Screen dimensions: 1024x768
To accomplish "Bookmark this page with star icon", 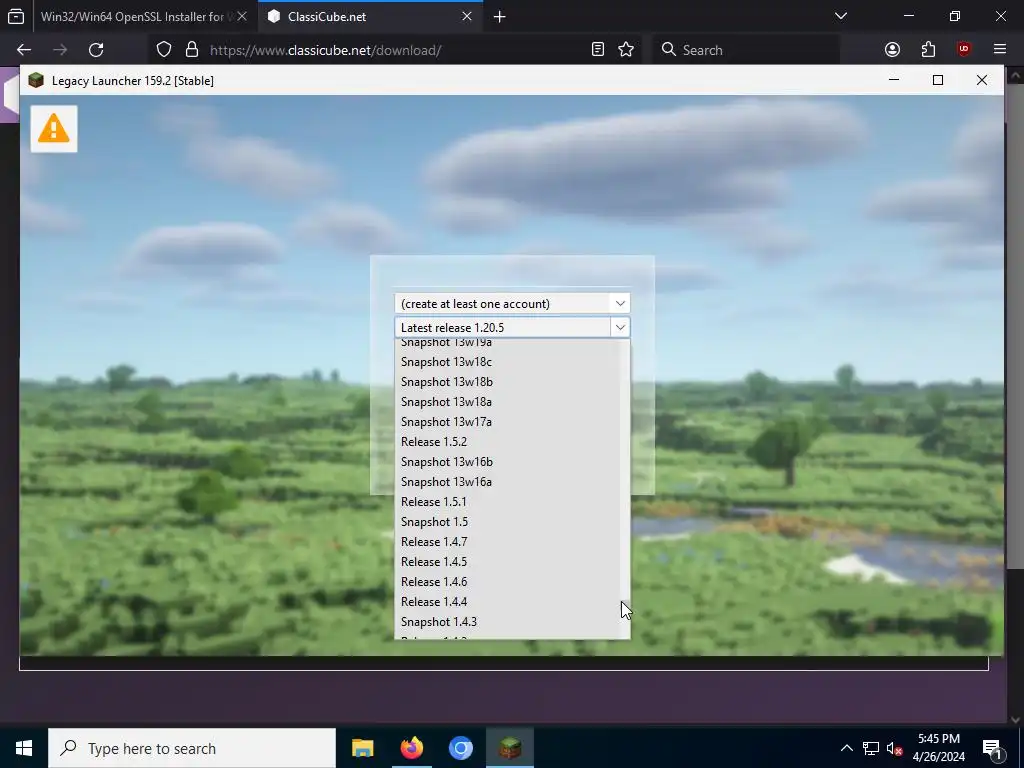I will [x=626, y=50].
